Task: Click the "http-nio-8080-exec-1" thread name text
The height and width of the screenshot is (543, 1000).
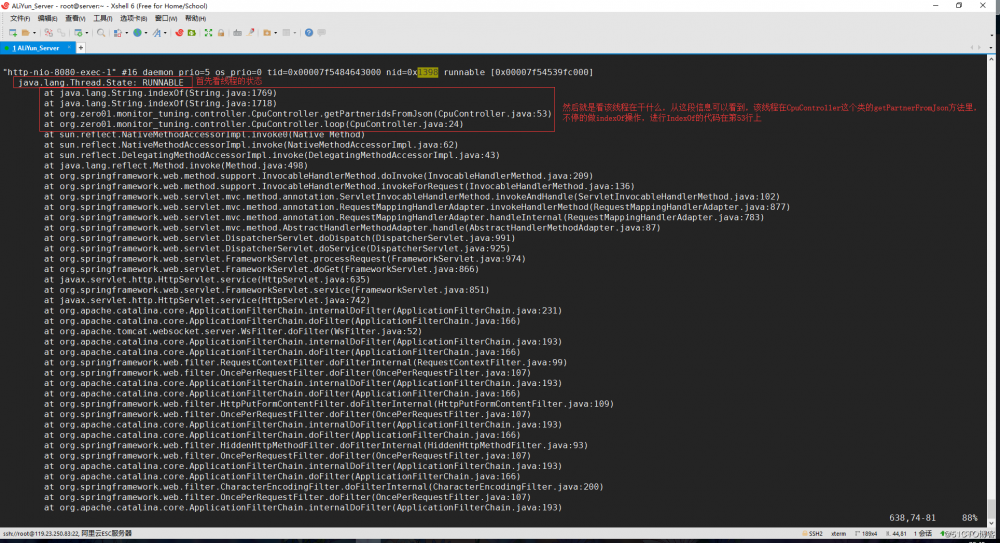Action: pyautogui.click(x=59, y=72)
